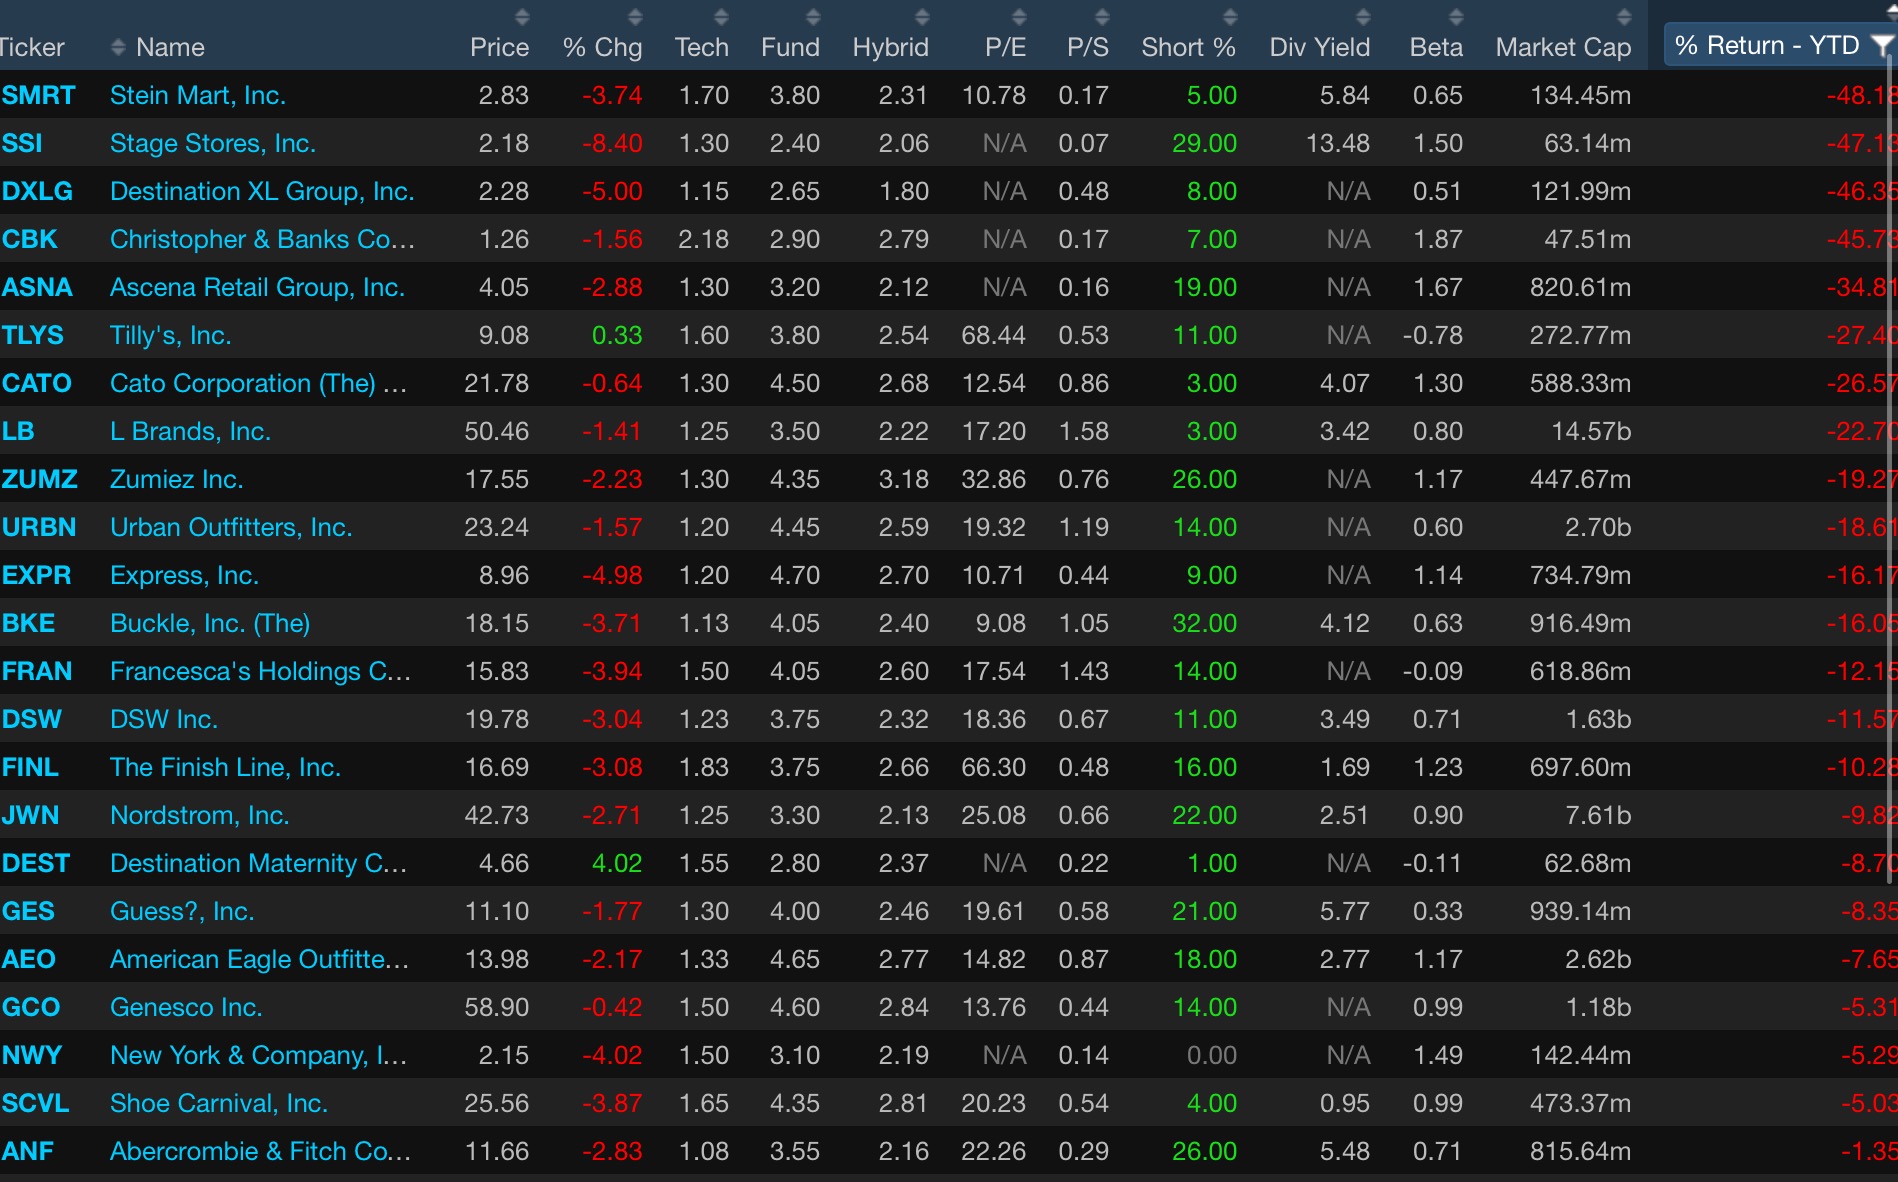1898x1182 pixels.
Task: Open ticker GCO
Action: tap(31, 1007)
